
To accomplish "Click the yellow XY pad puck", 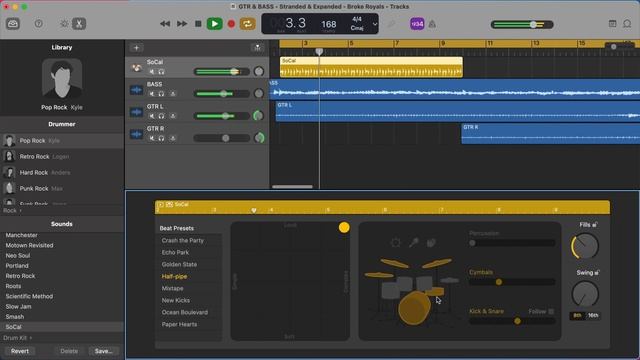I will (344, 227).
